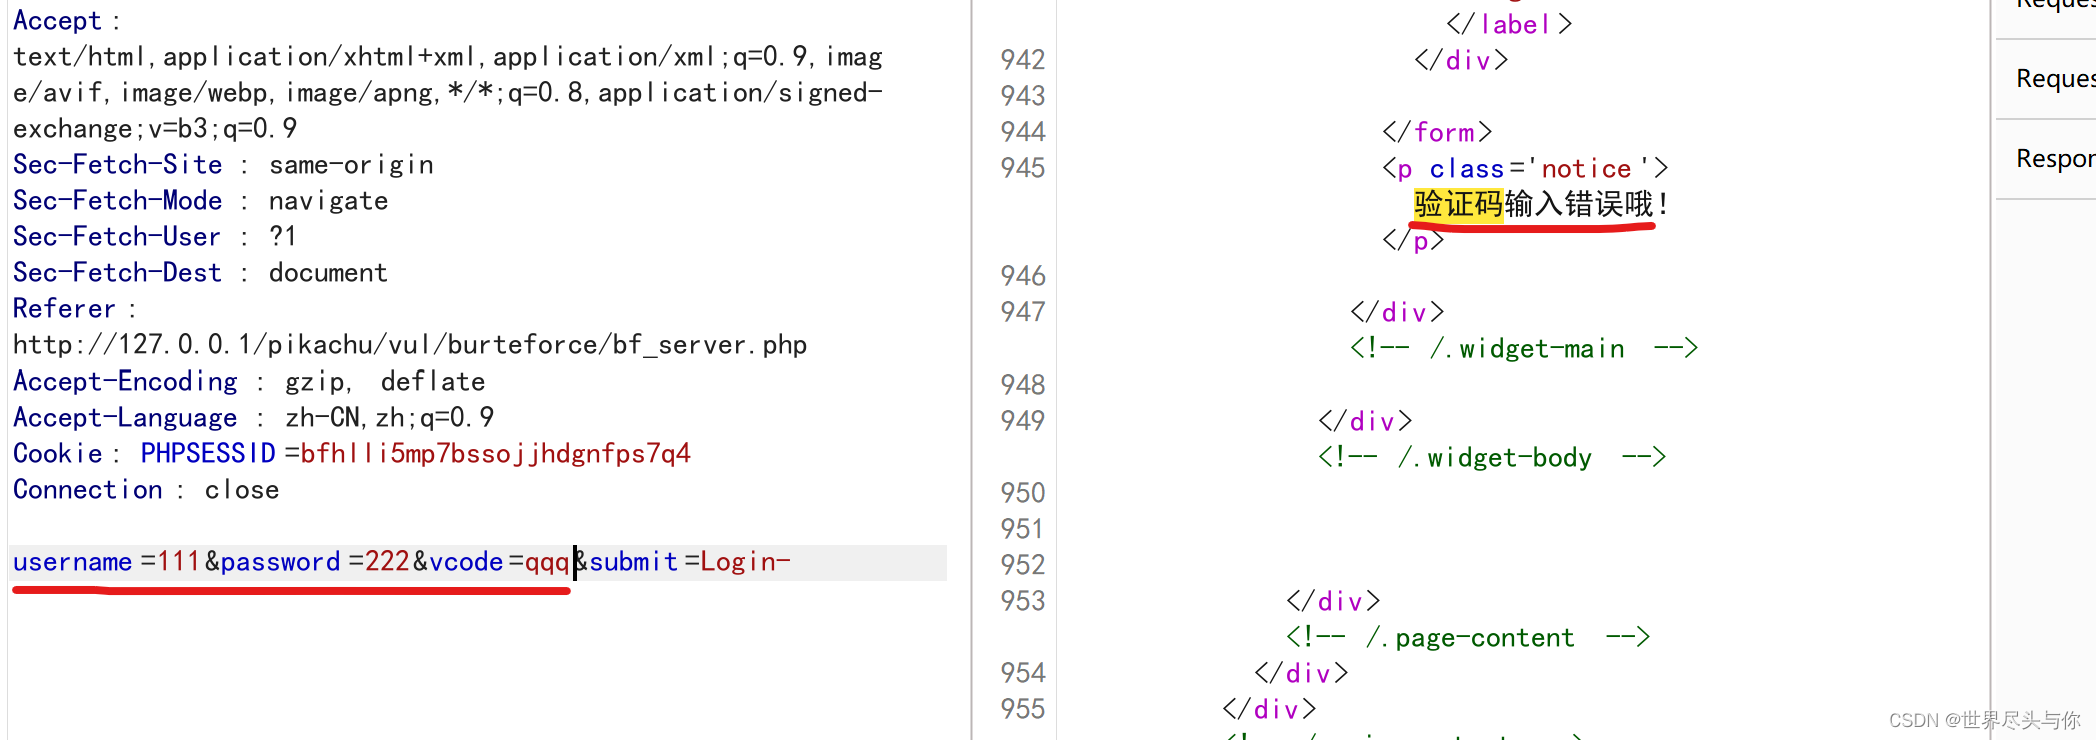The height and width of the screenshot is (740, 2096).
Task: Click the text/html accept value line
Action: [448, 57]
